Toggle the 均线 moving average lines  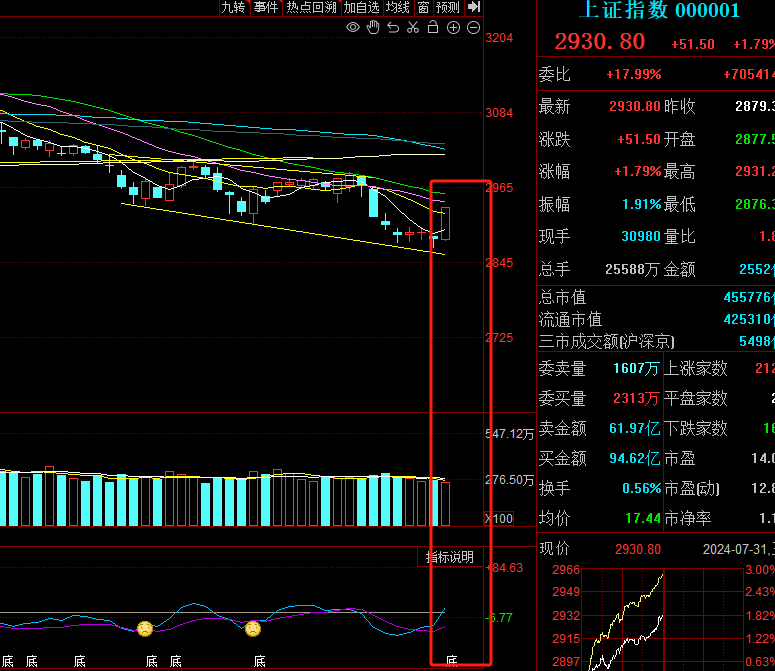point(398,7)
